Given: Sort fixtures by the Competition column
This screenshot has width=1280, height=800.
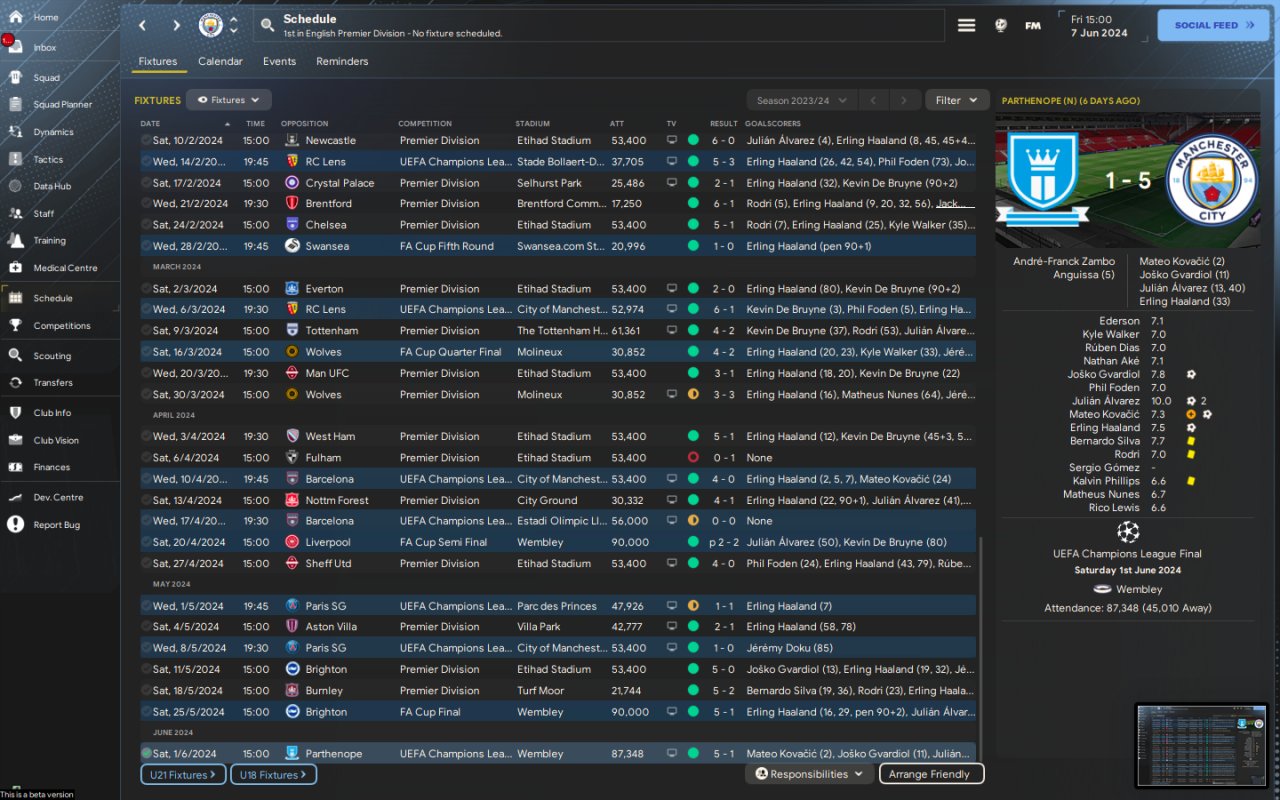Looking at the screenshot, I should tap(425, 124).
